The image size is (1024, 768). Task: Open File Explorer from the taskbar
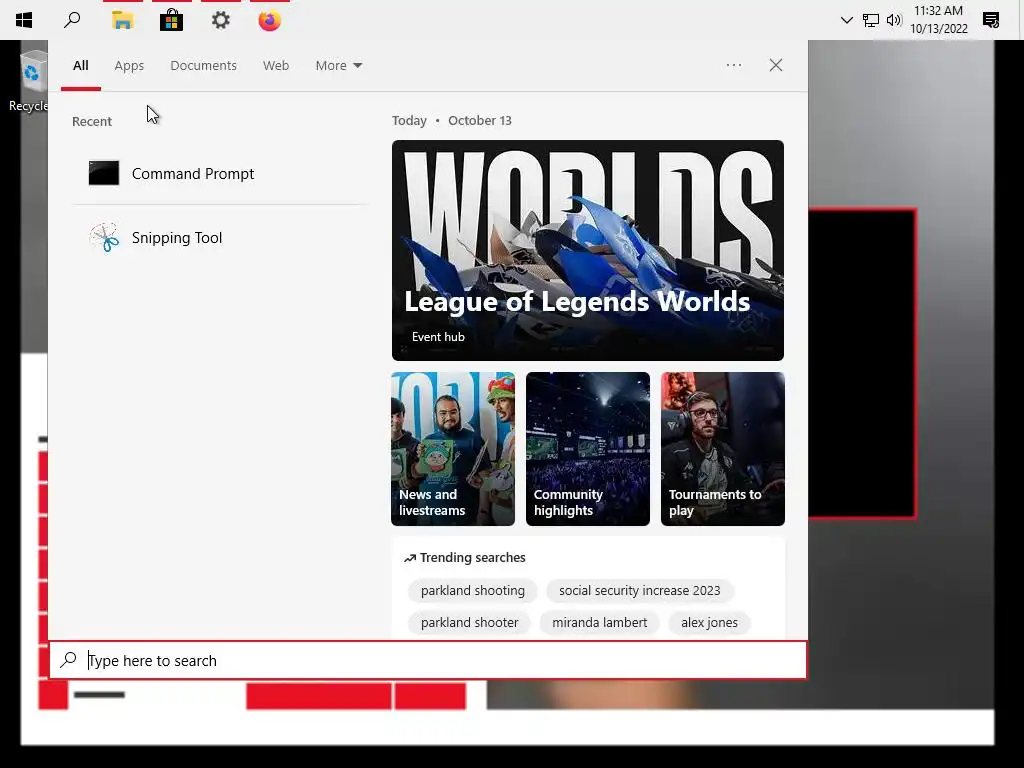click(x=122, y=20)
